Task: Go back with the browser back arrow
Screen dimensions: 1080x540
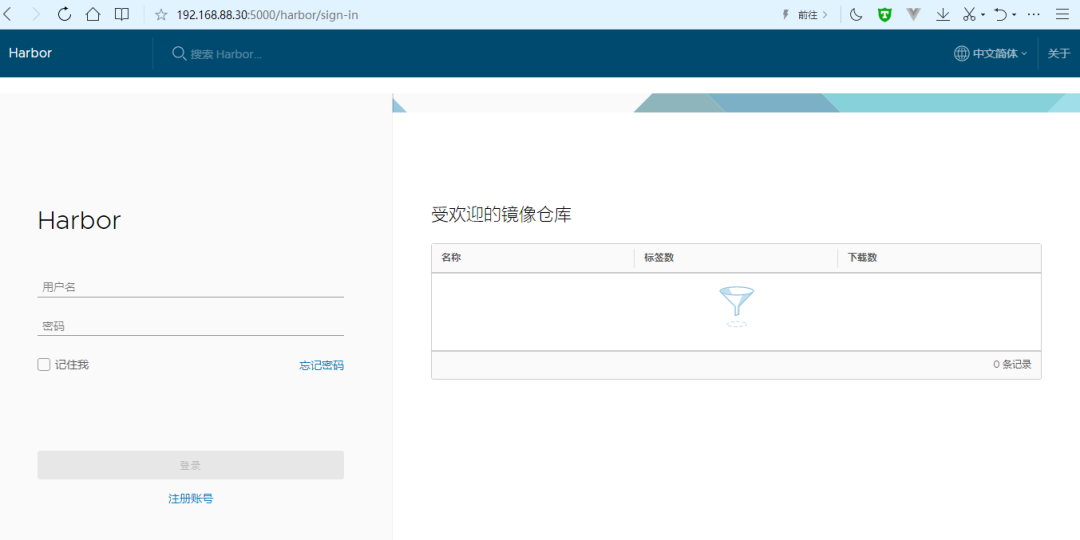Action: (x=8, y=14)
